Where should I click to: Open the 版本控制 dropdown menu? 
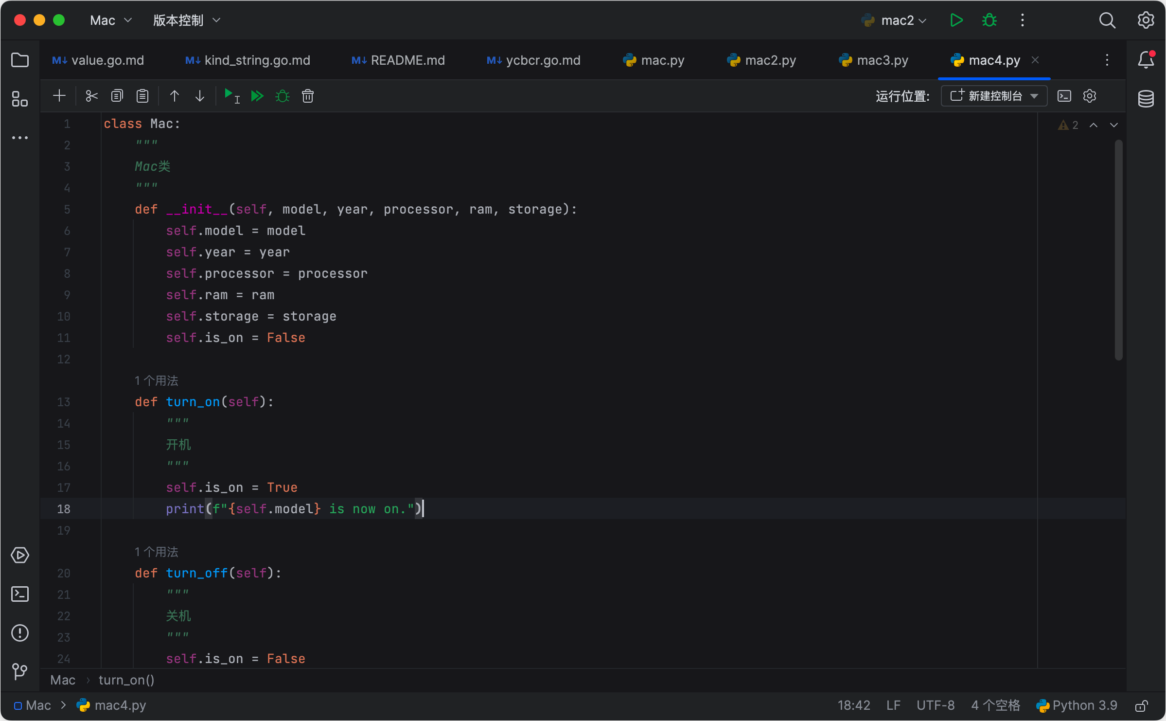tap(187, 21)
